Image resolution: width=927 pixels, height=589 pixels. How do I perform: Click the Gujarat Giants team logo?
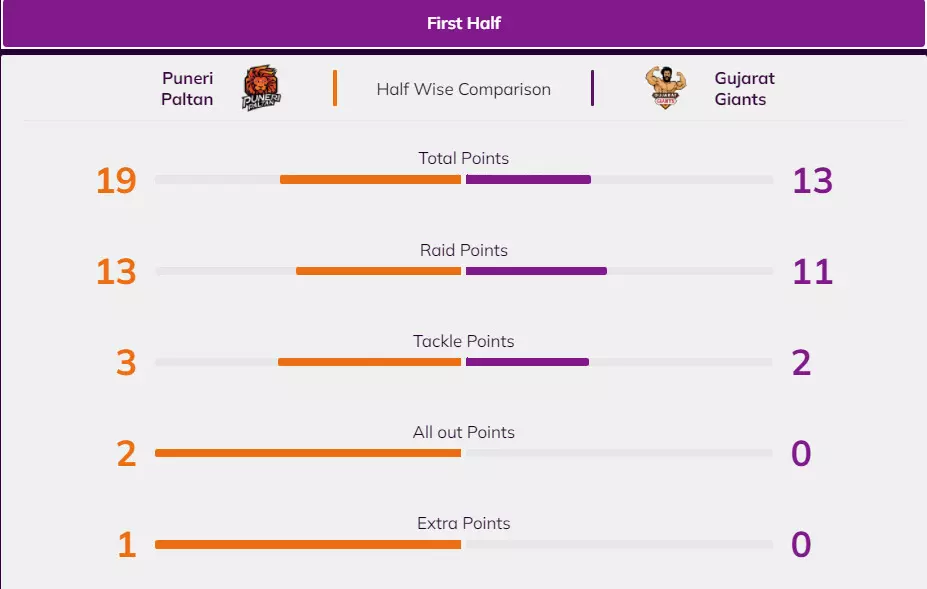[x=665, y=88]
